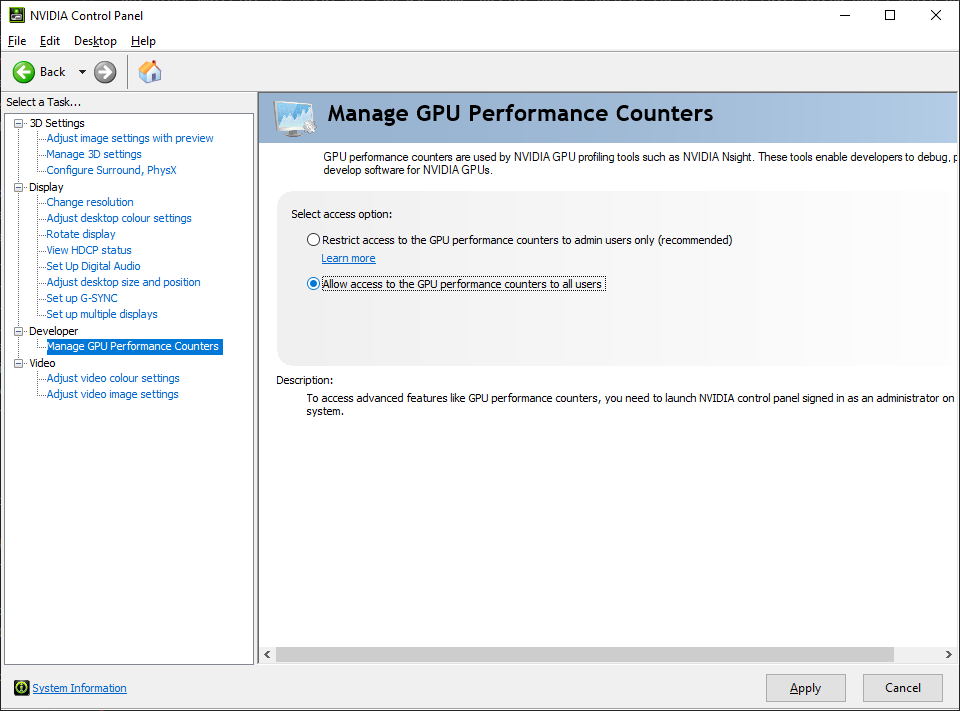960x711 pixels.
Task: Maximize the NVIDIA Control Panel window
Action: (890, 15)
